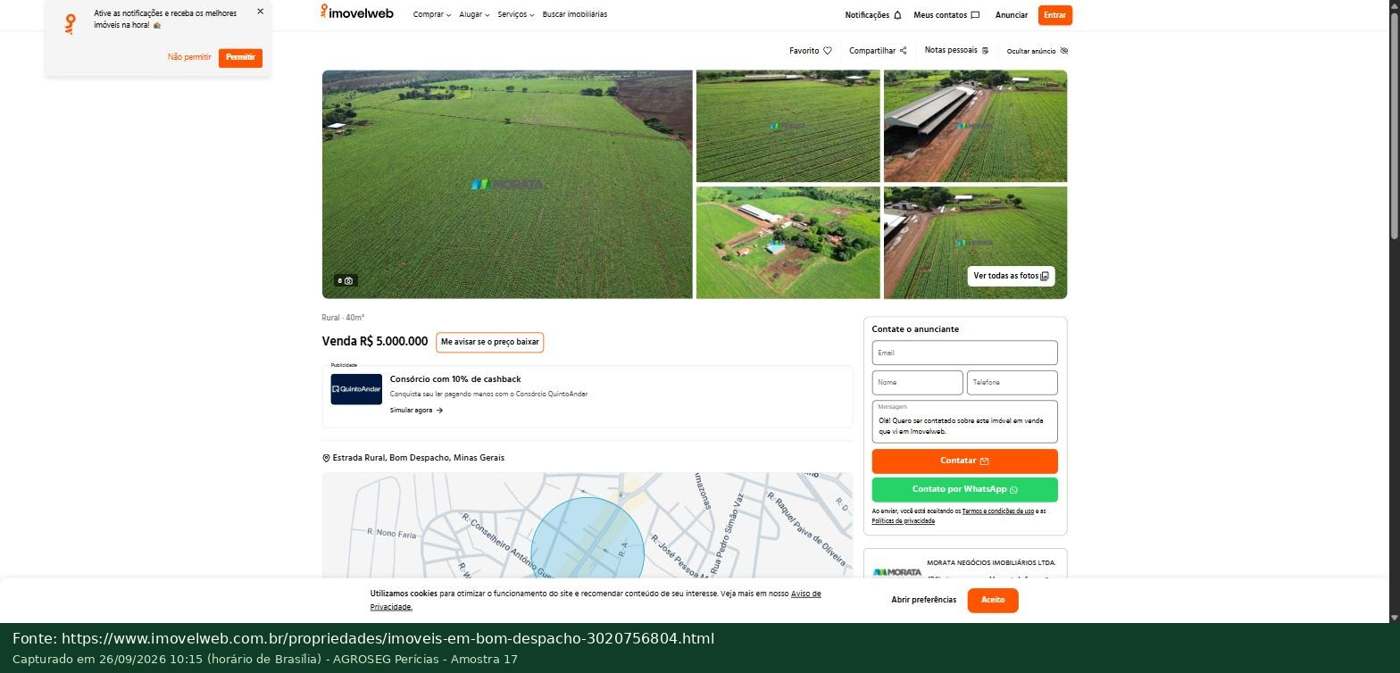1400x673 pixels.
Task: Focus the Email input field
Action: coord(965,353)
